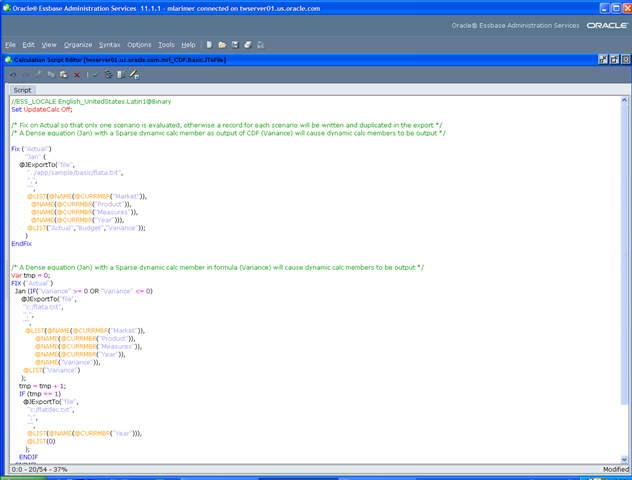
Task: Click the 'EndFix' keyword line
Action: pyautogui.click(x=21, y=244)
